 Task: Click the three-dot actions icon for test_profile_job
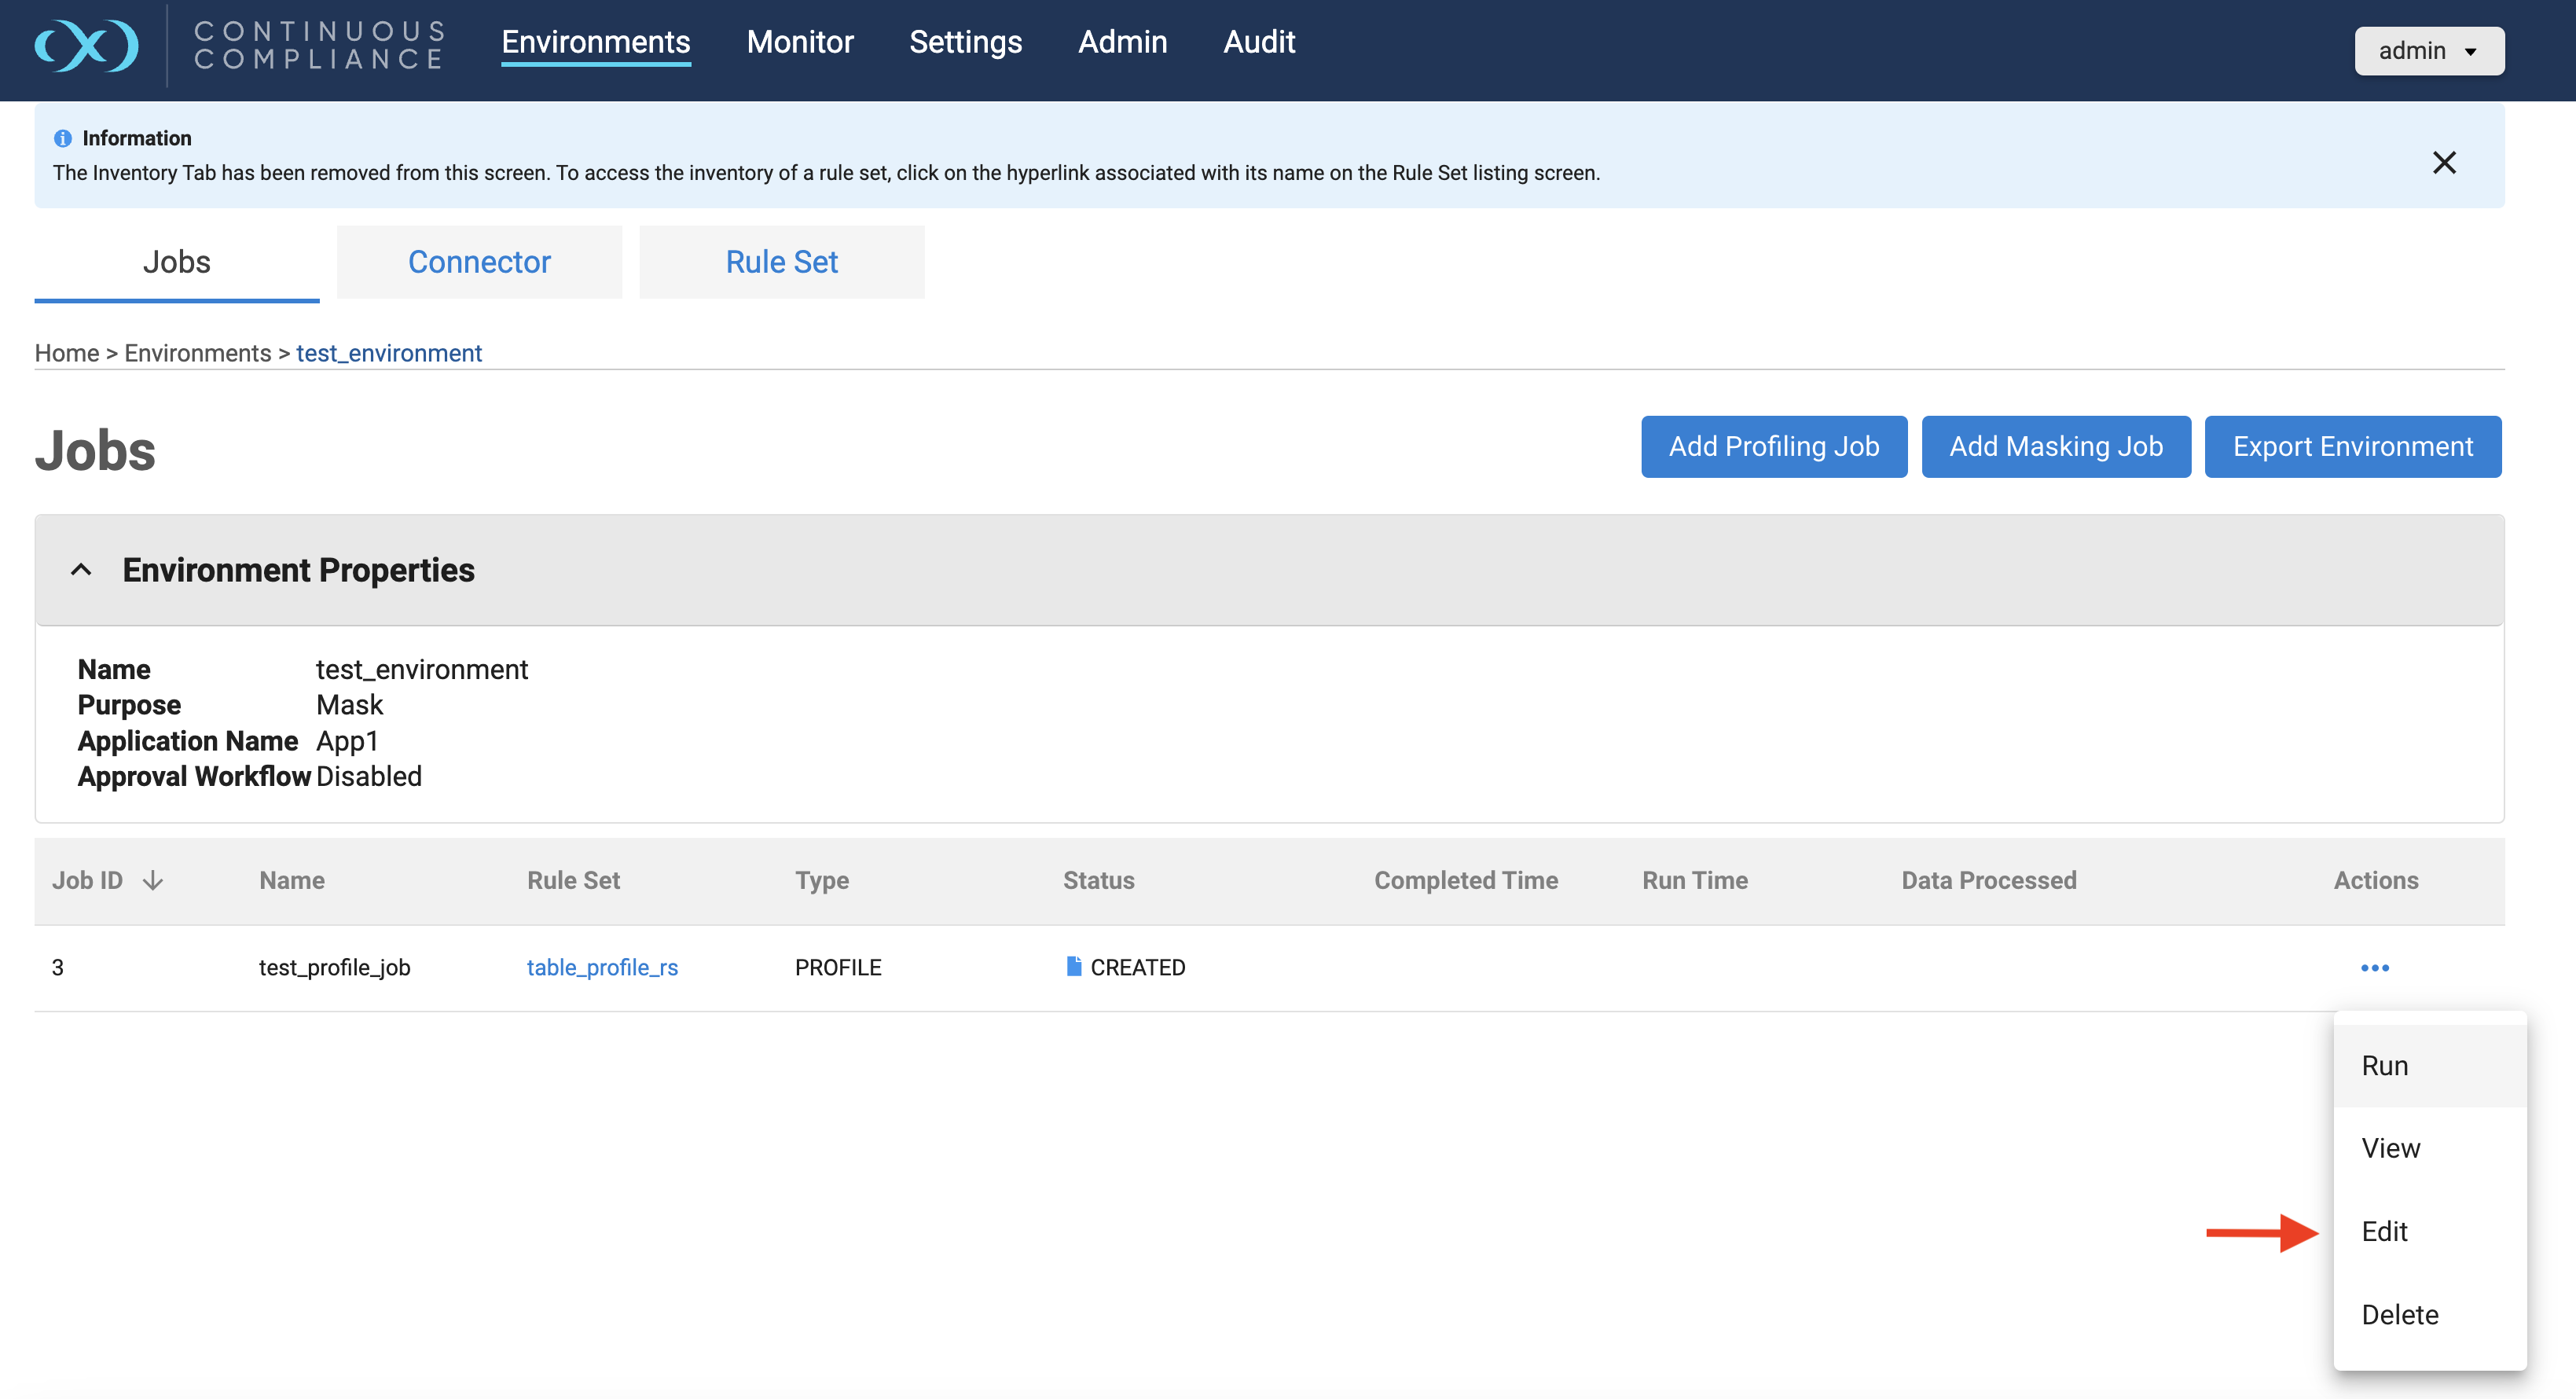point(2374,967)
